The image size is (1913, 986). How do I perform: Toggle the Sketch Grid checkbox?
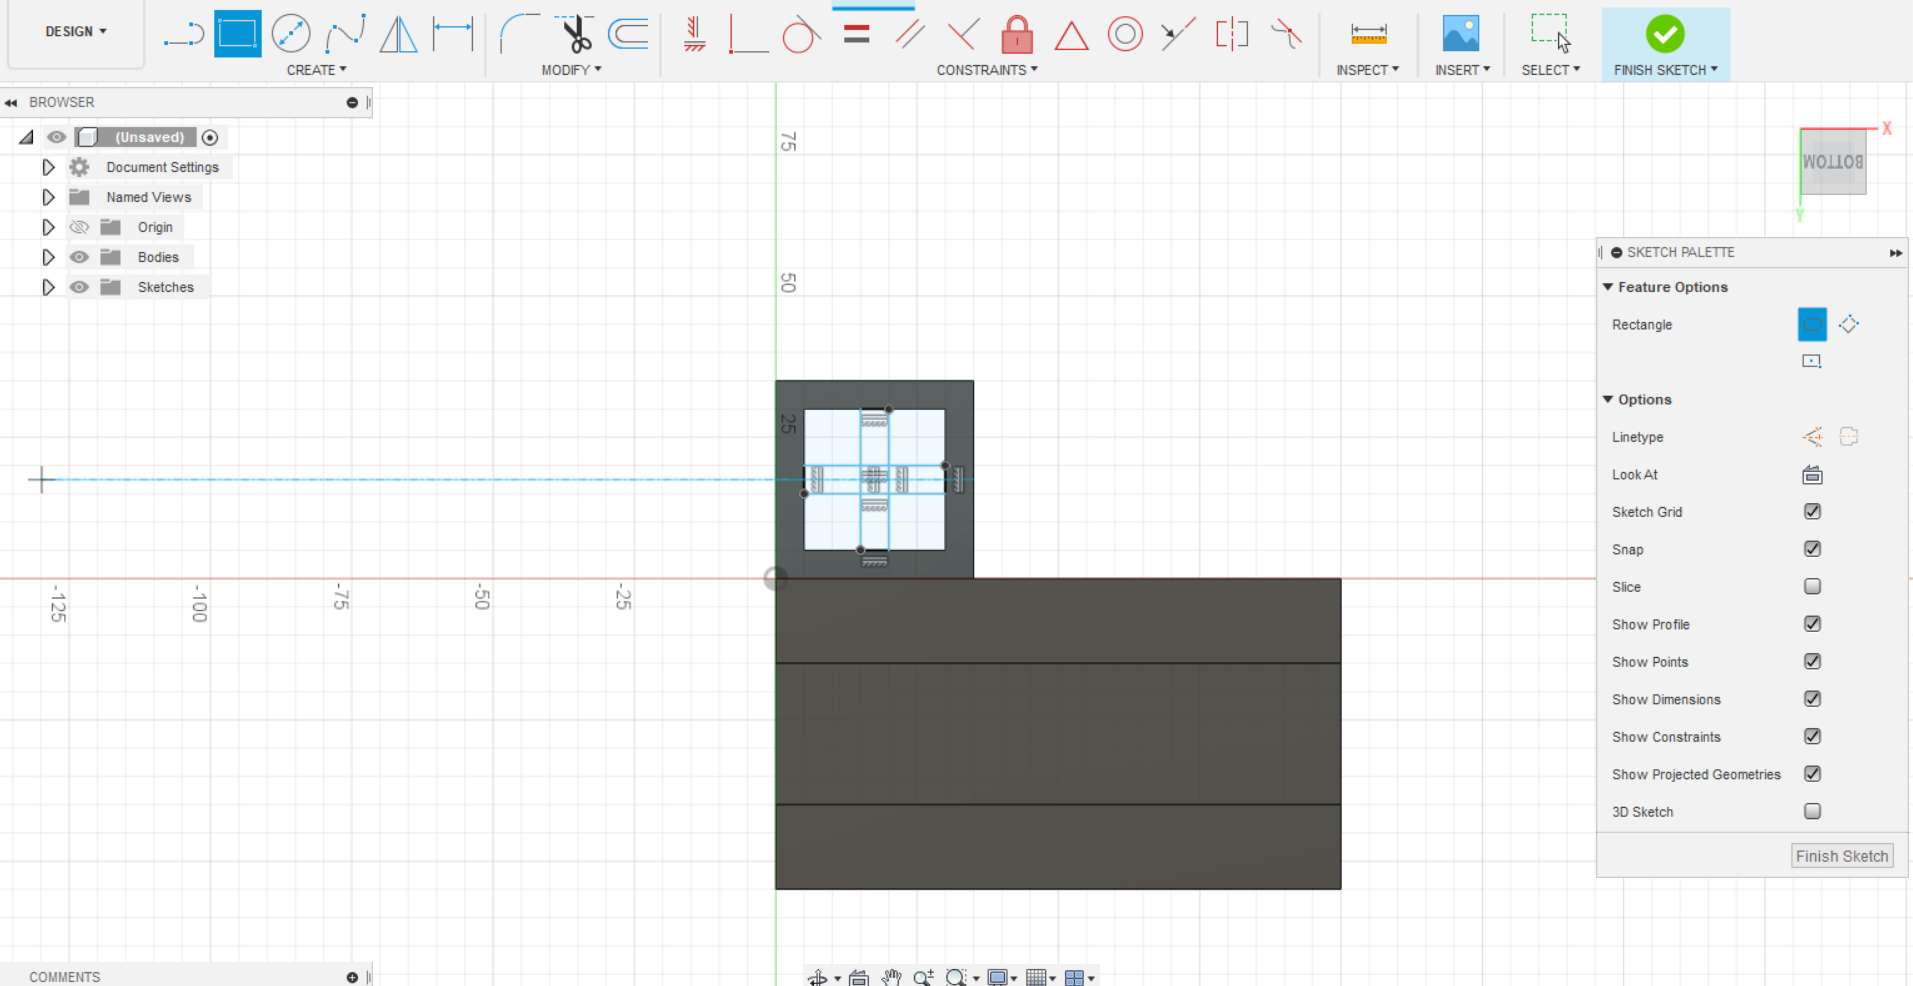click(x=1812, y=511)
